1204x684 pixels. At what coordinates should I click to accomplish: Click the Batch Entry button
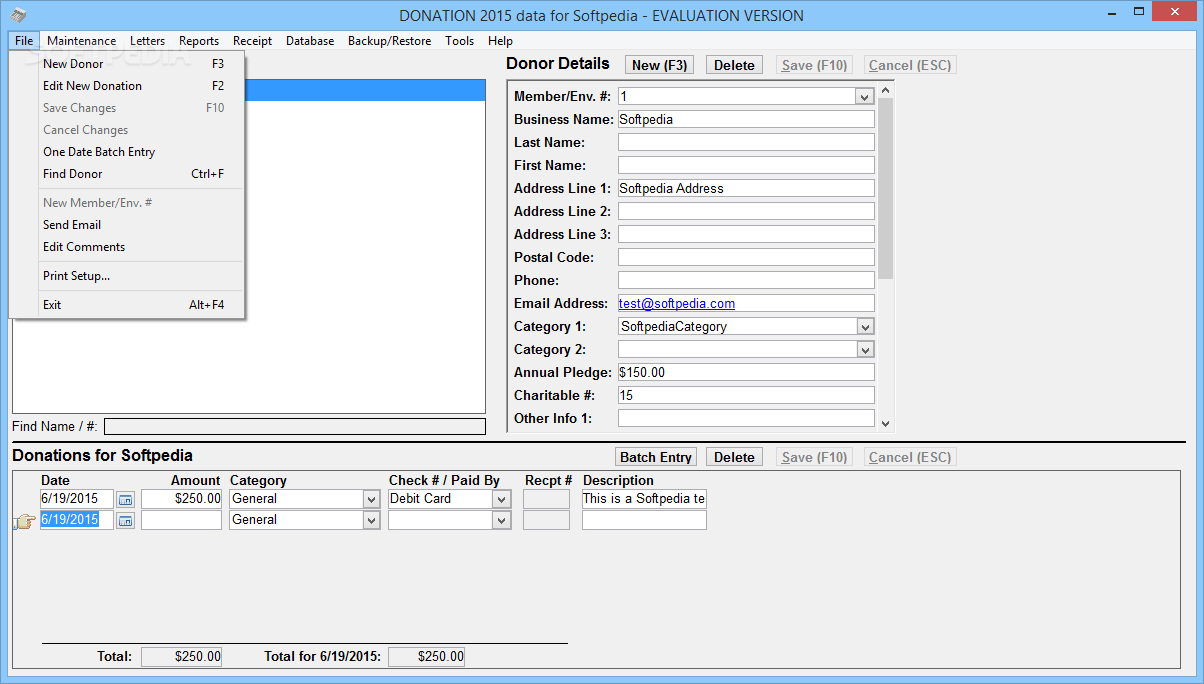click(x=656, y=457)
